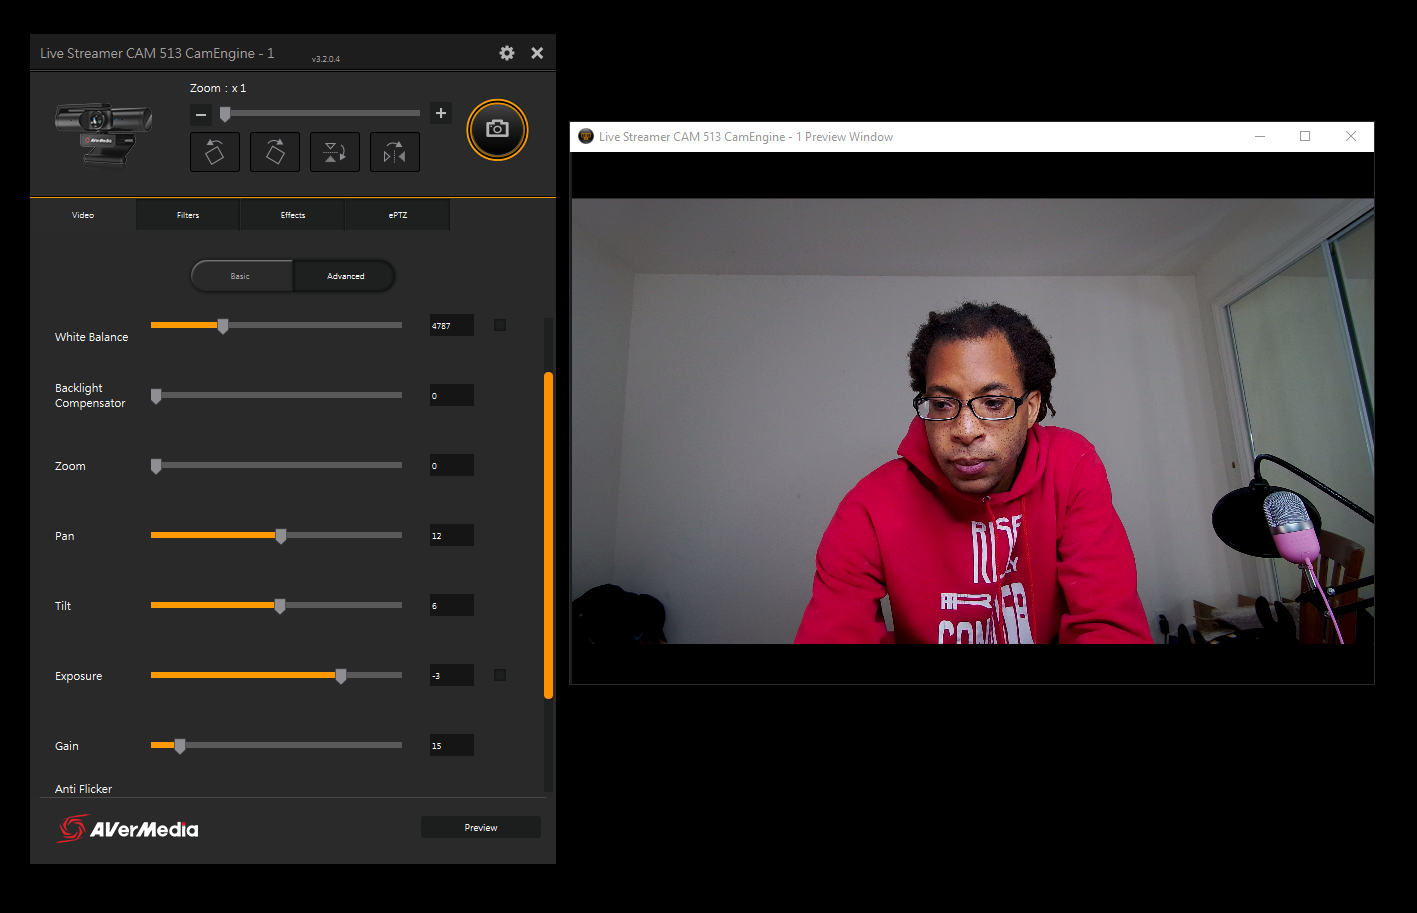Toggle the Exposure auto checkbox
Image resolution: width=1417 pixels, height=913 pixels.
coord(500,675)
